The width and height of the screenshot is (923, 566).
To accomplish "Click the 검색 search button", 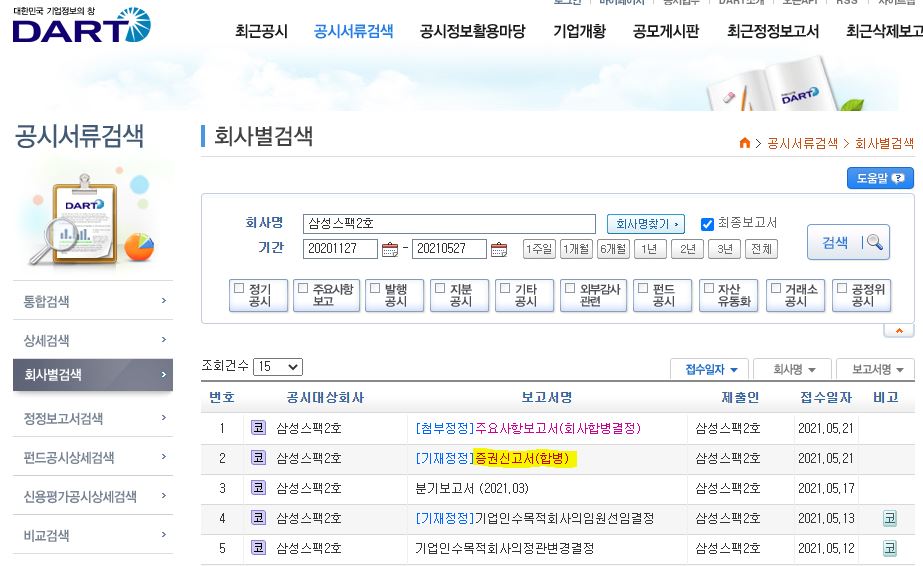I will (x=848, y=242).
